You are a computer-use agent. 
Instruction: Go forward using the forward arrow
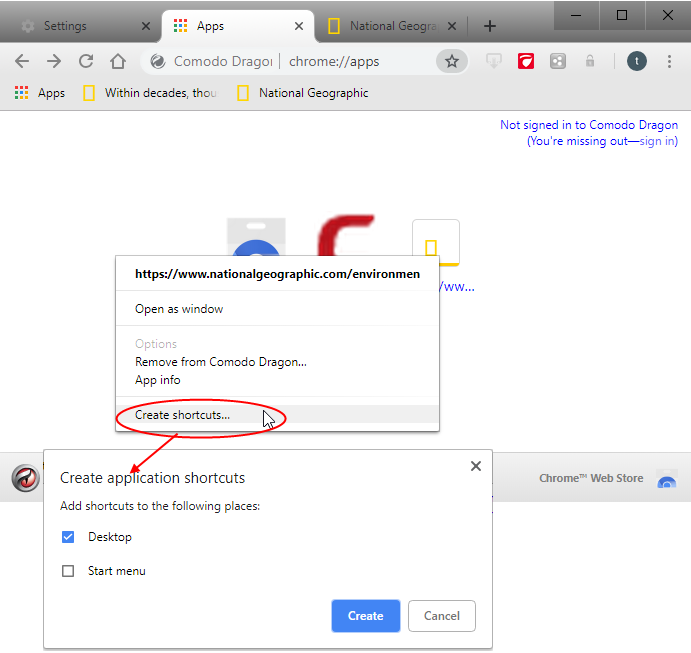tap(54, 61)
